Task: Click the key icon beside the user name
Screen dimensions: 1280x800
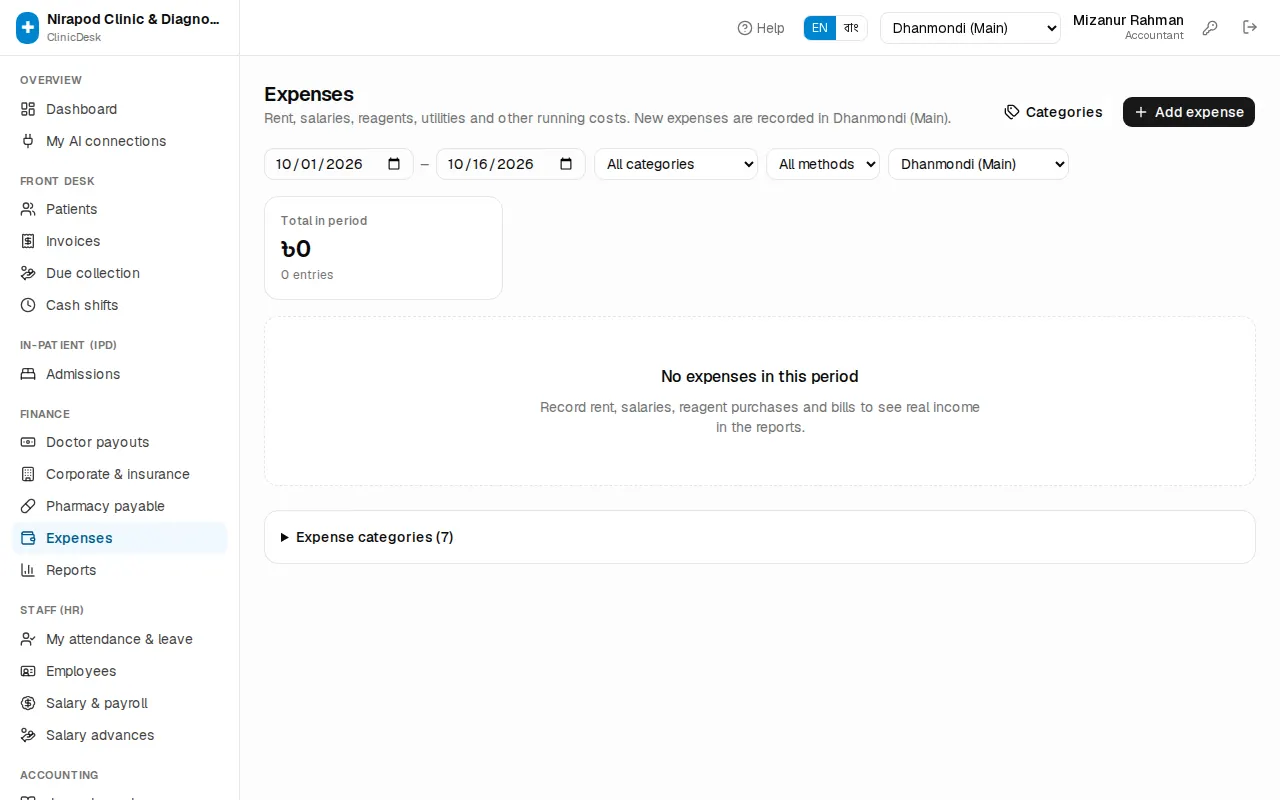Action: (1210, 28)
